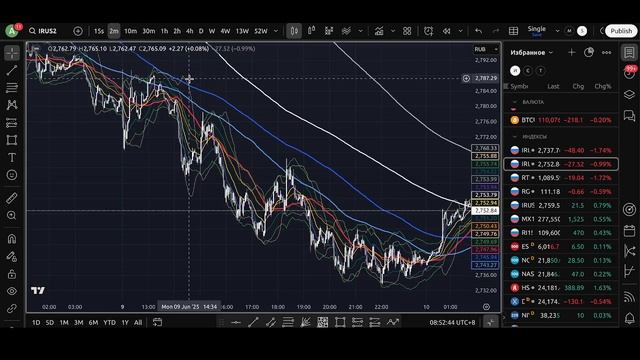Select the 4h timeframe
Image resolution: width=640 pixels, height=360 pixels.
[x=189, y=31]
